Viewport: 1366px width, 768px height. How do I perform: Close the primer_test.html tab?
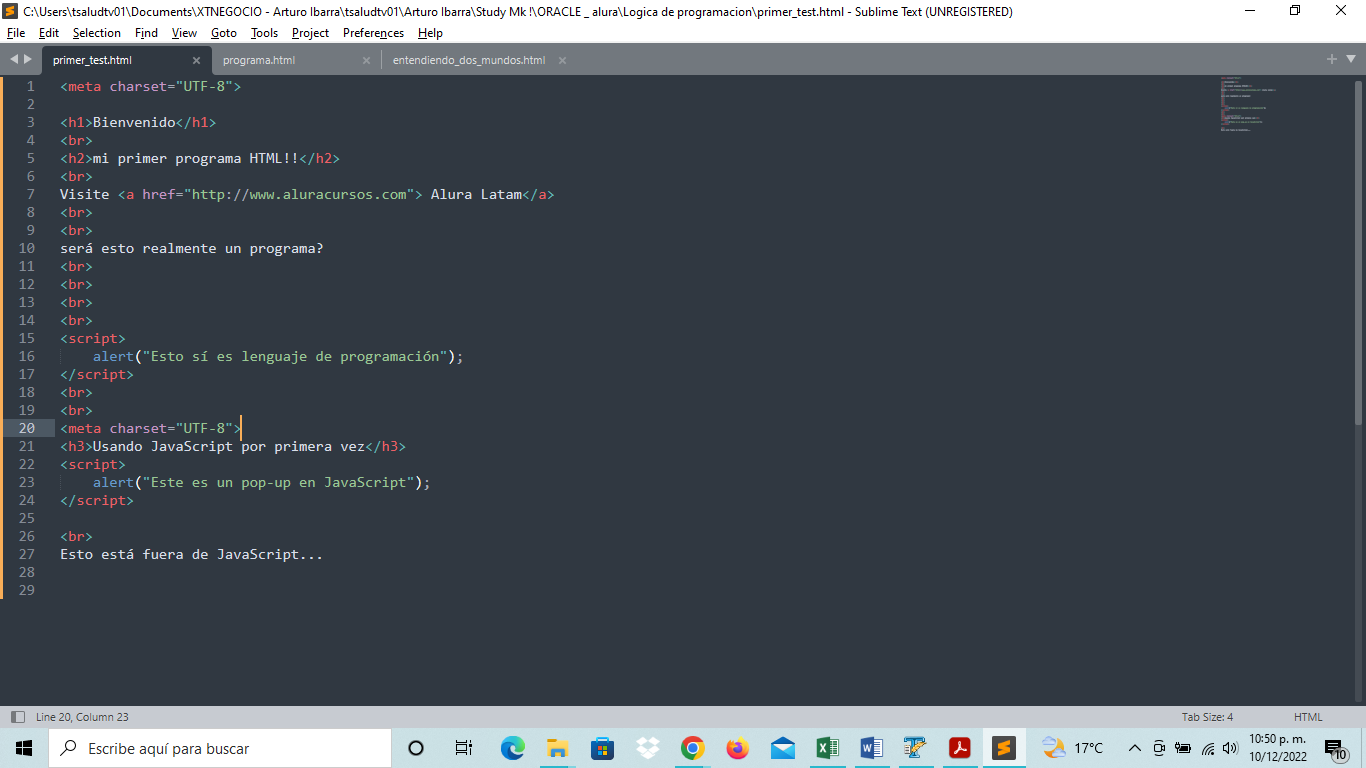tap(196, 60)
